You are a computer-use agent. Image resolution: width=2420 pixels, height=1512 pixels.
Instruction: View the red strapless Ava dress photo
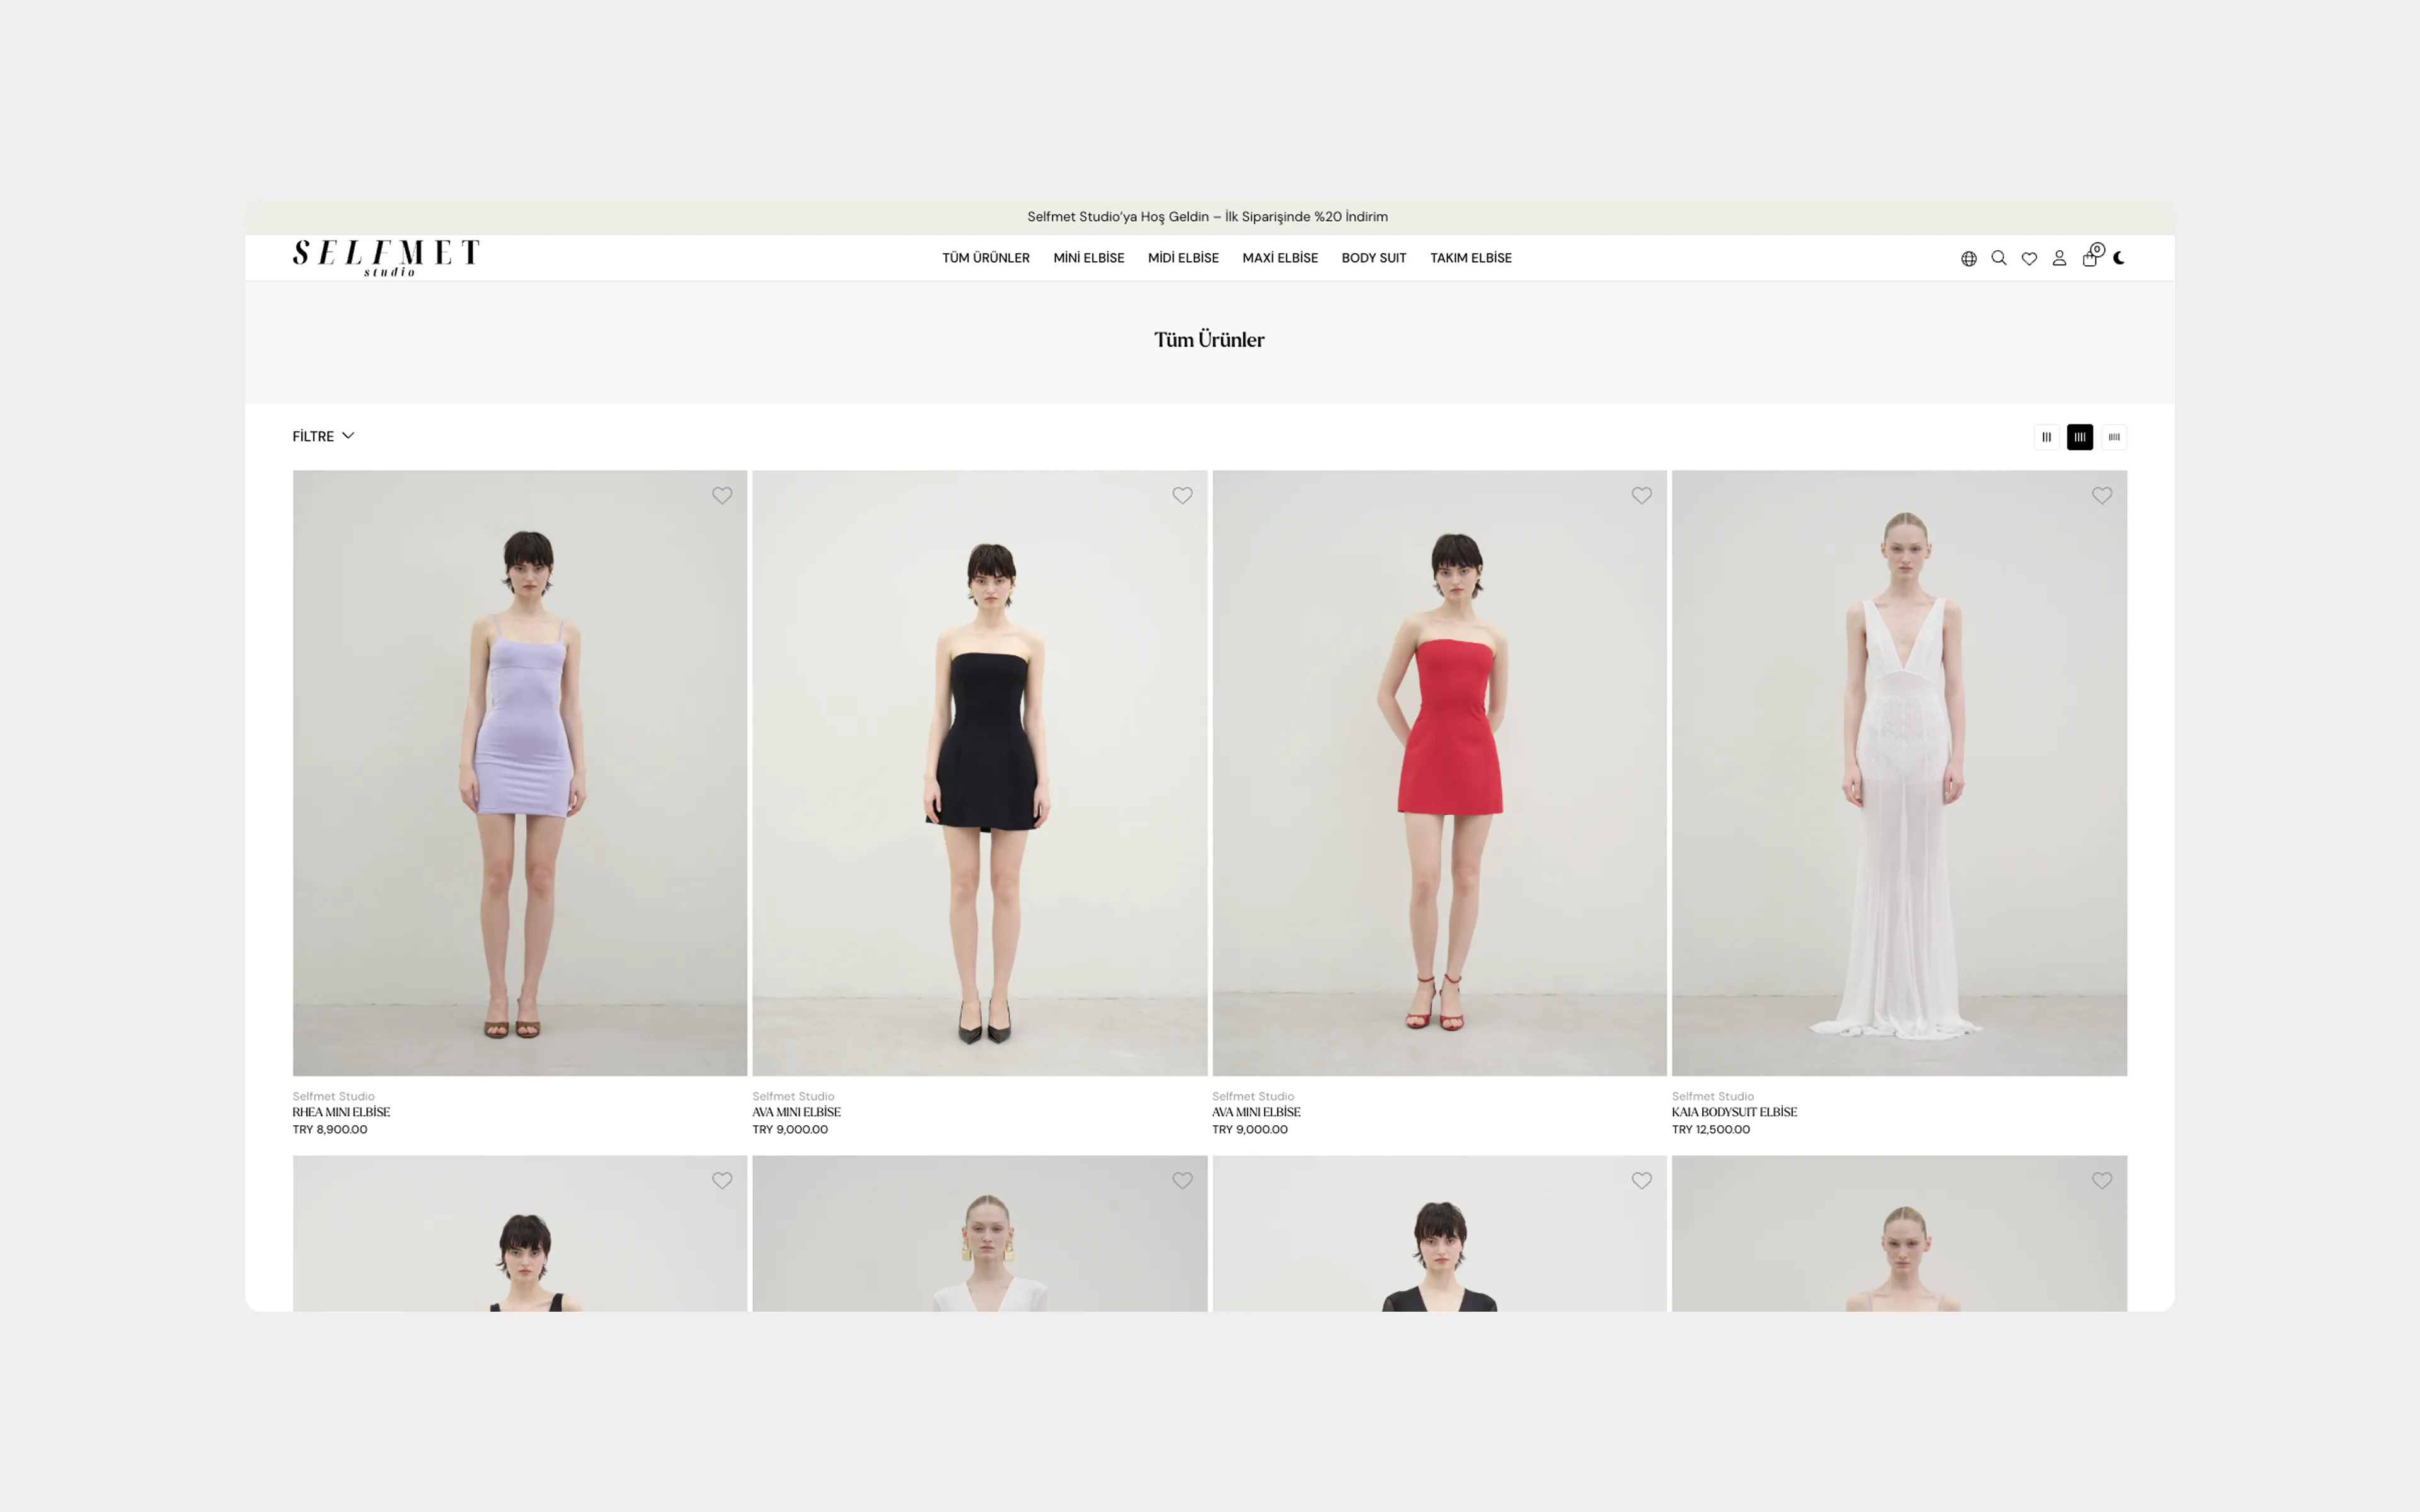tap(1439, 773)
